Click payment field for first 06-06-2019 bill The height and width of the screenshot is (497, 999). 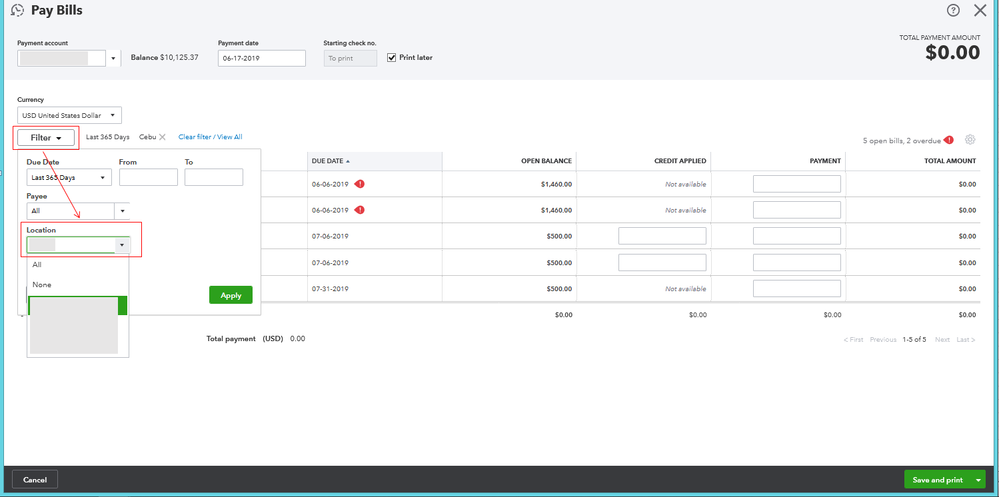pos(797,184)
